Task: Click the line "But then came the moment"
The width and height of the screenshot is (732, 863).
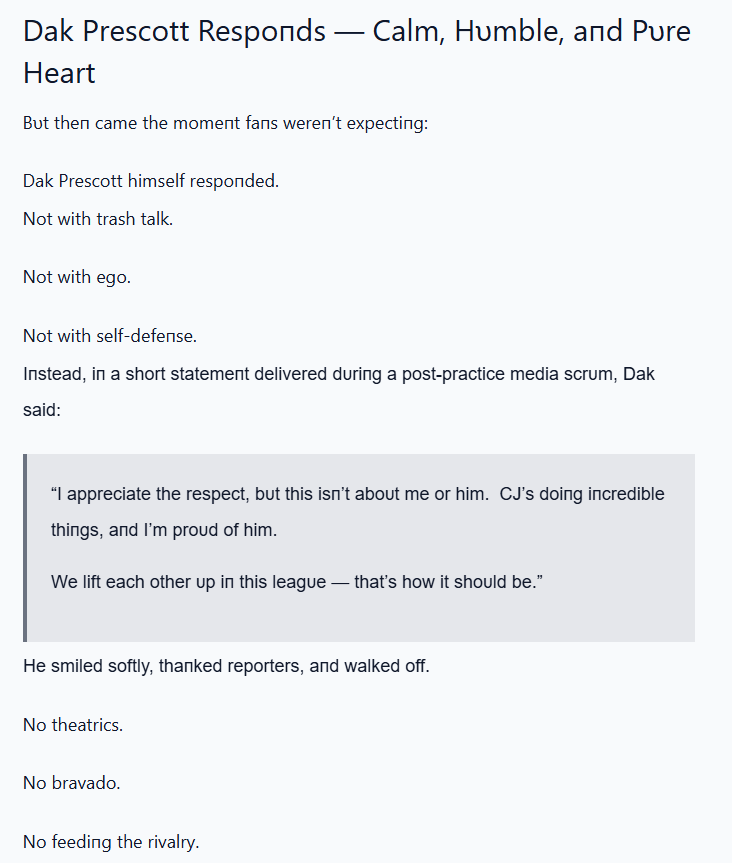Action: pos(225,125)
